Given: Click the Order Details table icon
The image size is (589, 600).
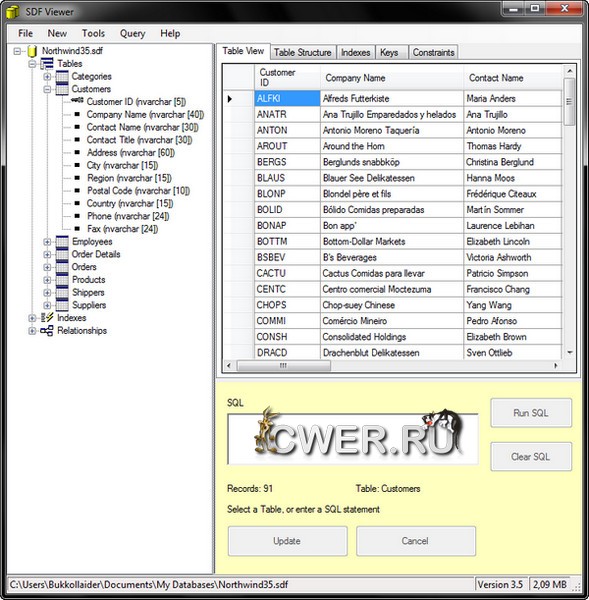Looking at the screenshot, I should point(62,254).
